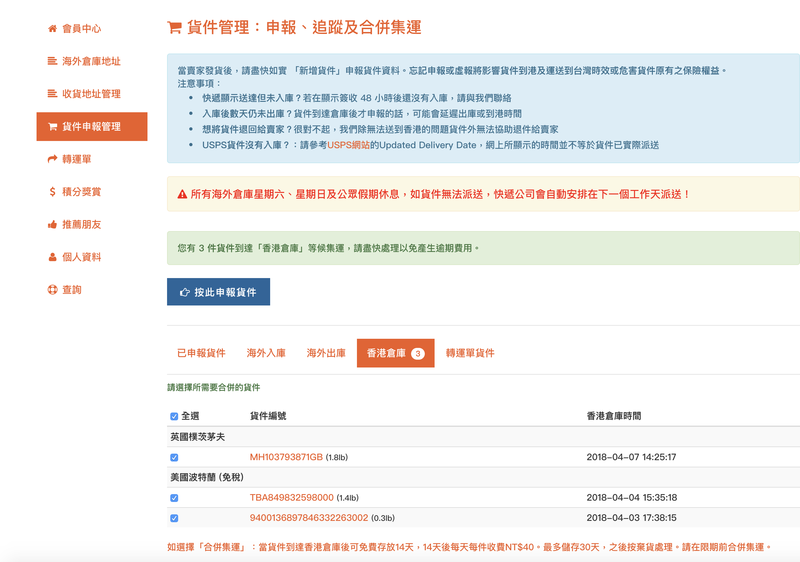This screenshot has height=562, width=800.
Task: Click the globe icon beside 查詢
Action: pos(52,289)
